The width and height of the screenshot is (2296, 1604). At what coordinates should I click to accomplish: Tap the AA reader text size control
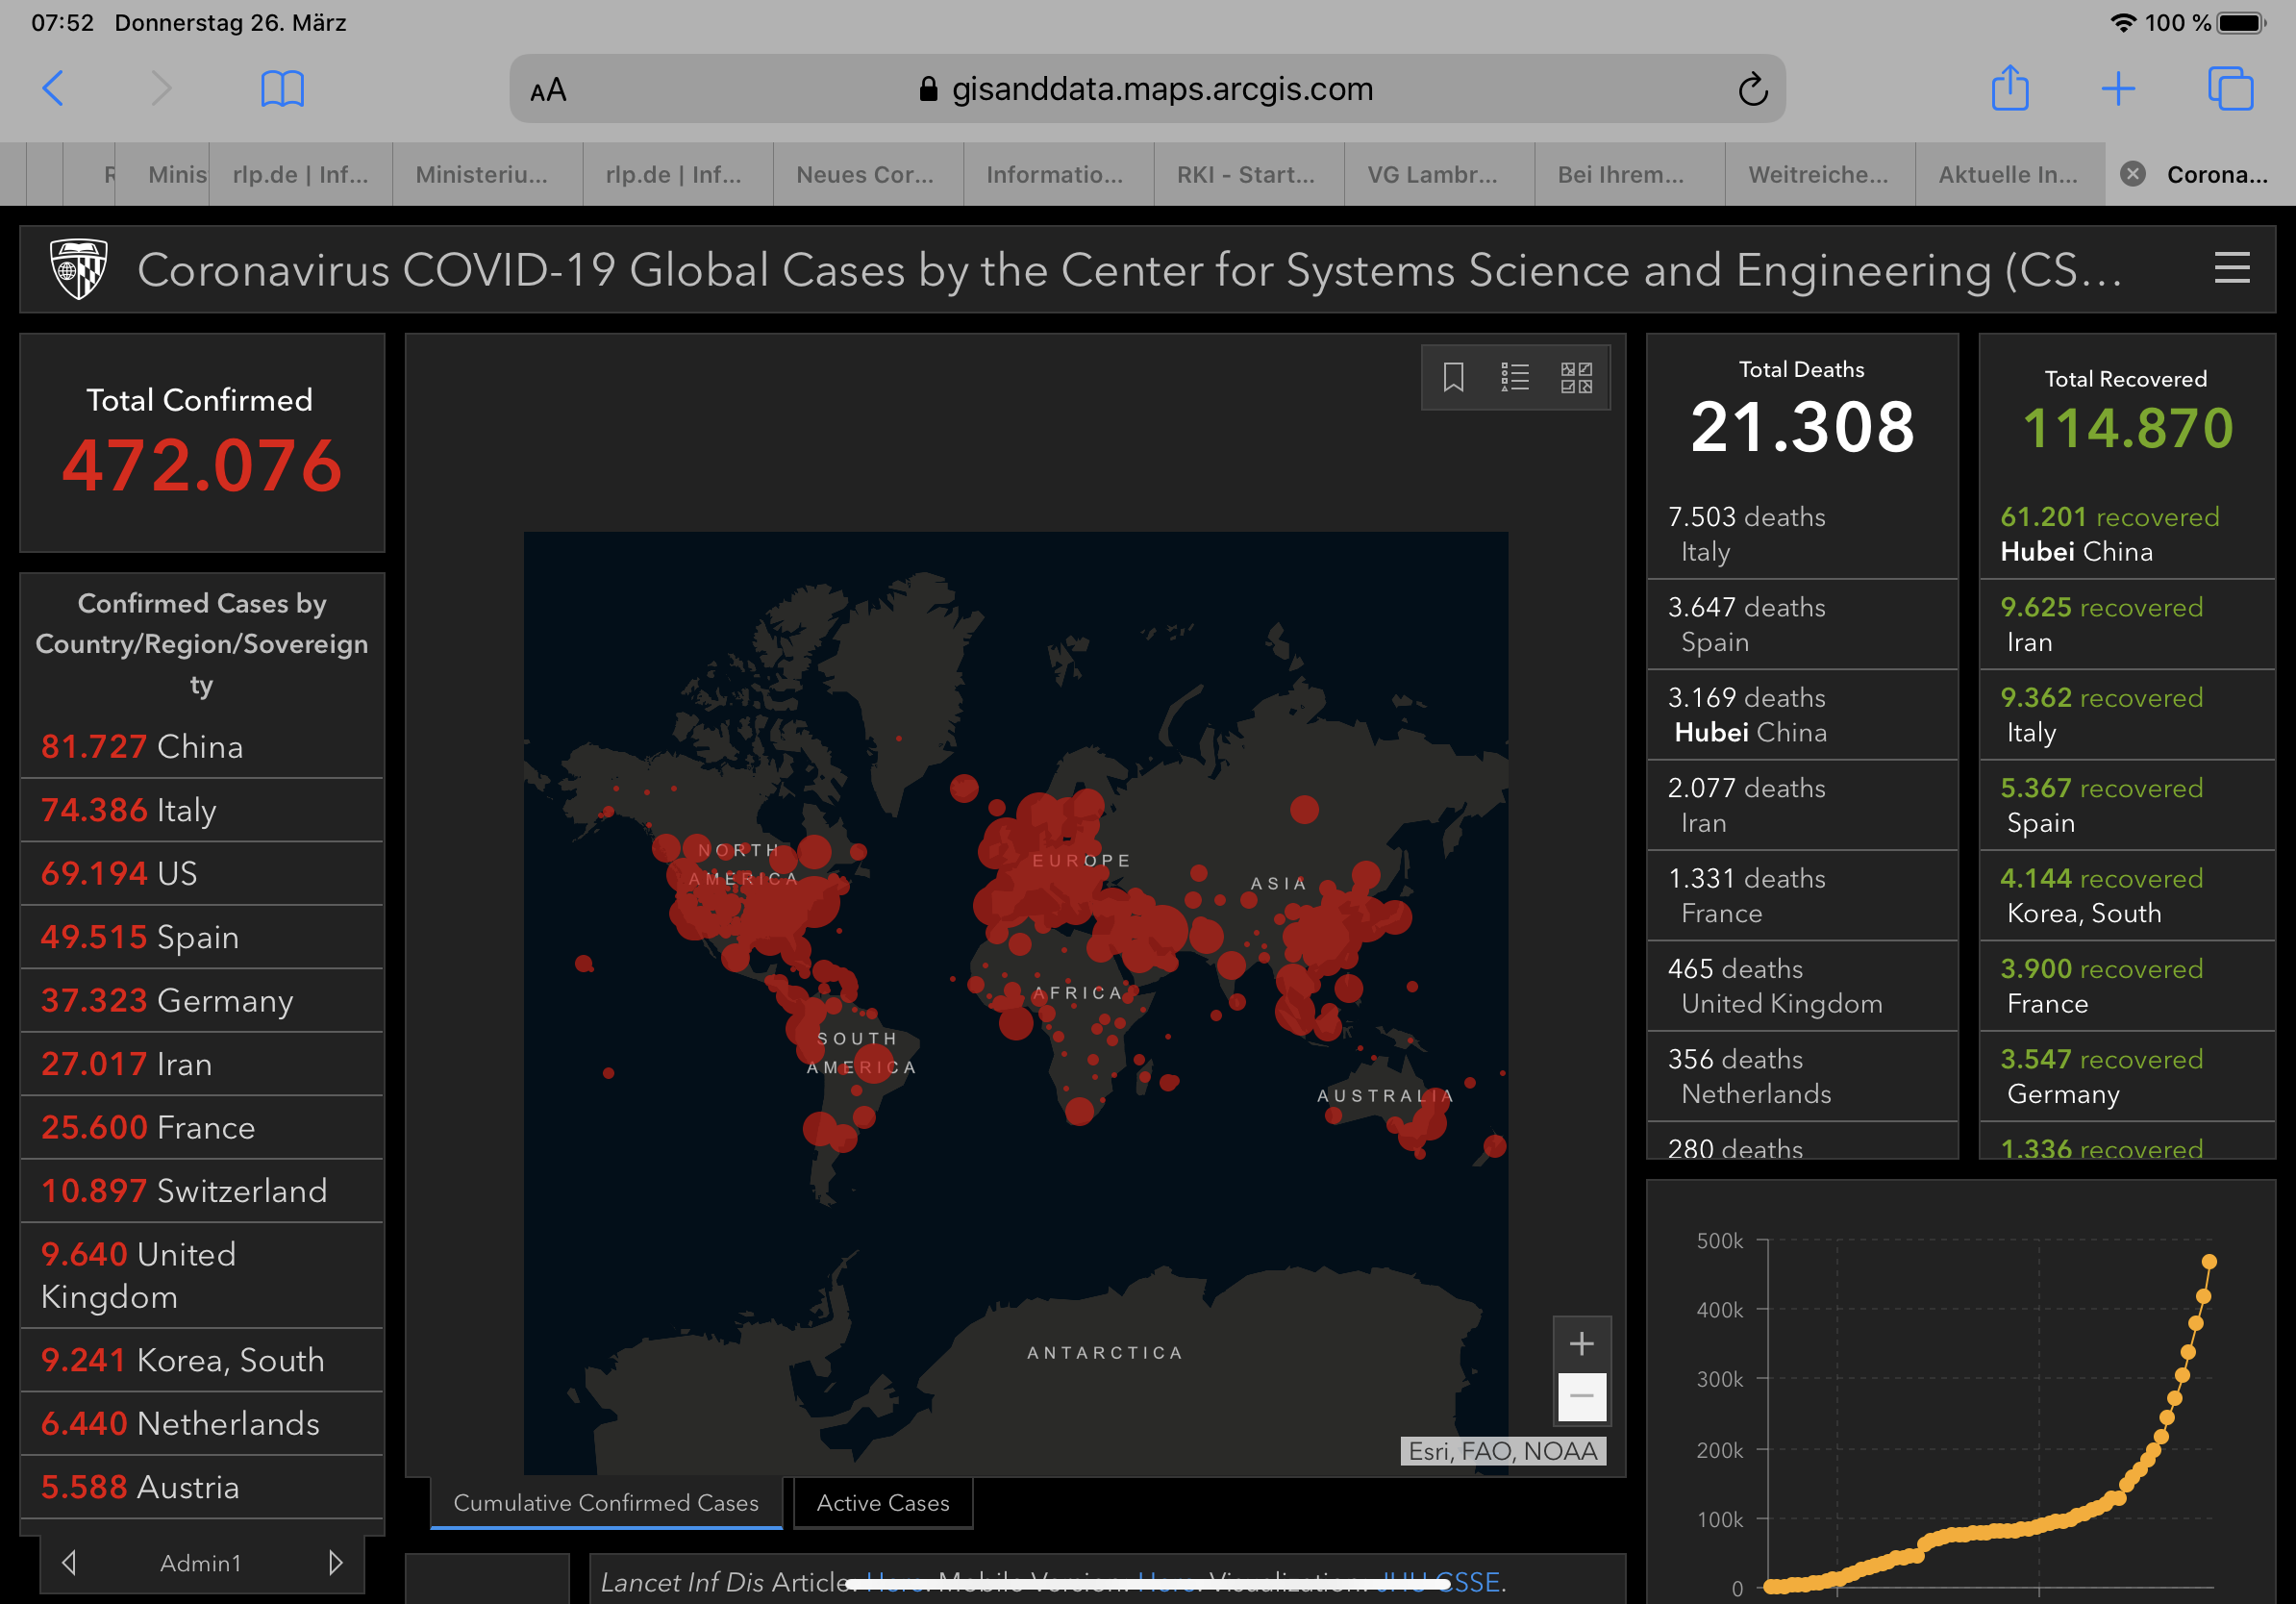point(548,90)
